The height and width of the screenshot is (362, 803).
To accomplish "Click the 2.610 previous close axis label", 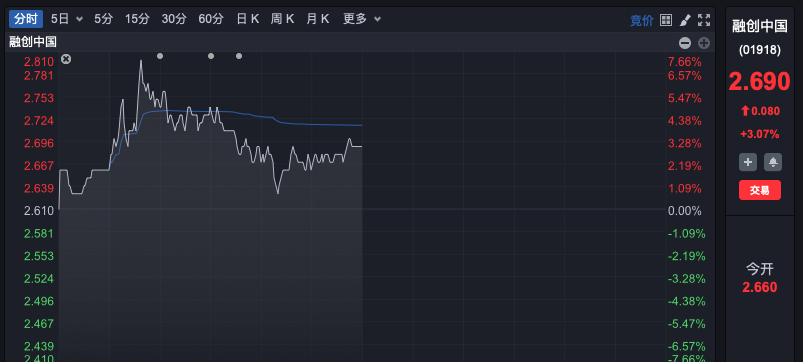I will [39, 210].
